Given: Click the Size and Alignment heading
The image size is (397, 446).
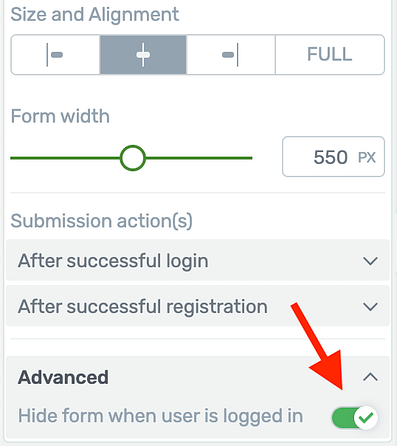Looking at the screenshot, I should tap(95, 15).
